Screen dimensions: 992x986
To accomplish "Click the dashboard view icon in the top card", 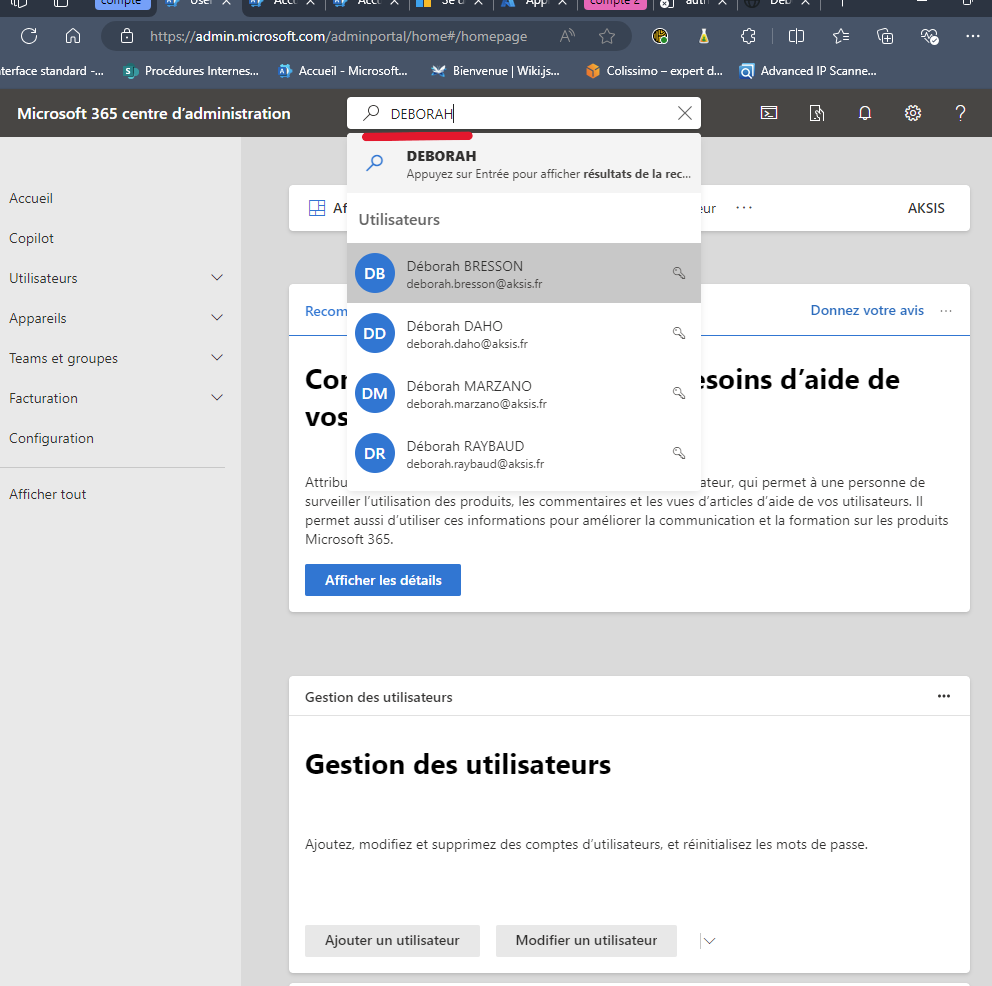I will [316, 208].
